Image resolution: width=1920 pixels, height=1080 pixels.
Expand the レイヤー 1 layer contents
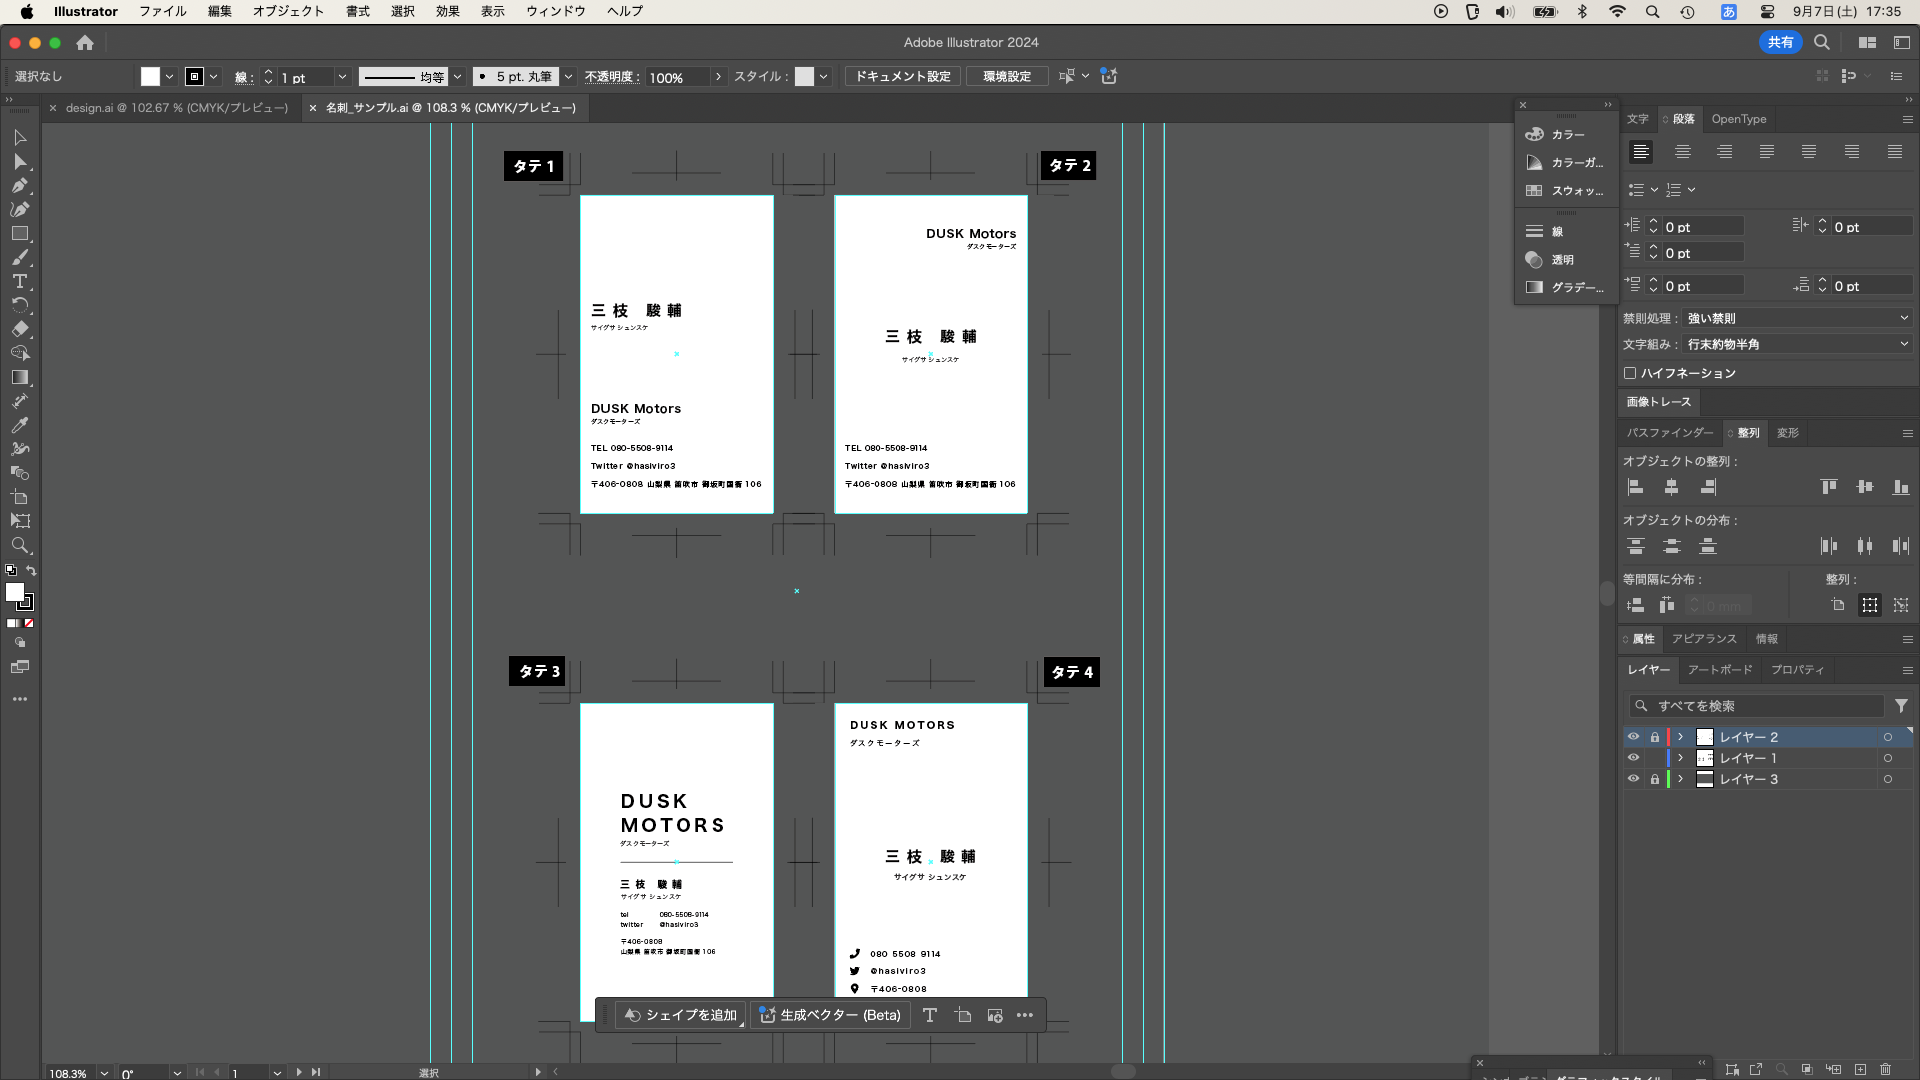click(1680, 758)
